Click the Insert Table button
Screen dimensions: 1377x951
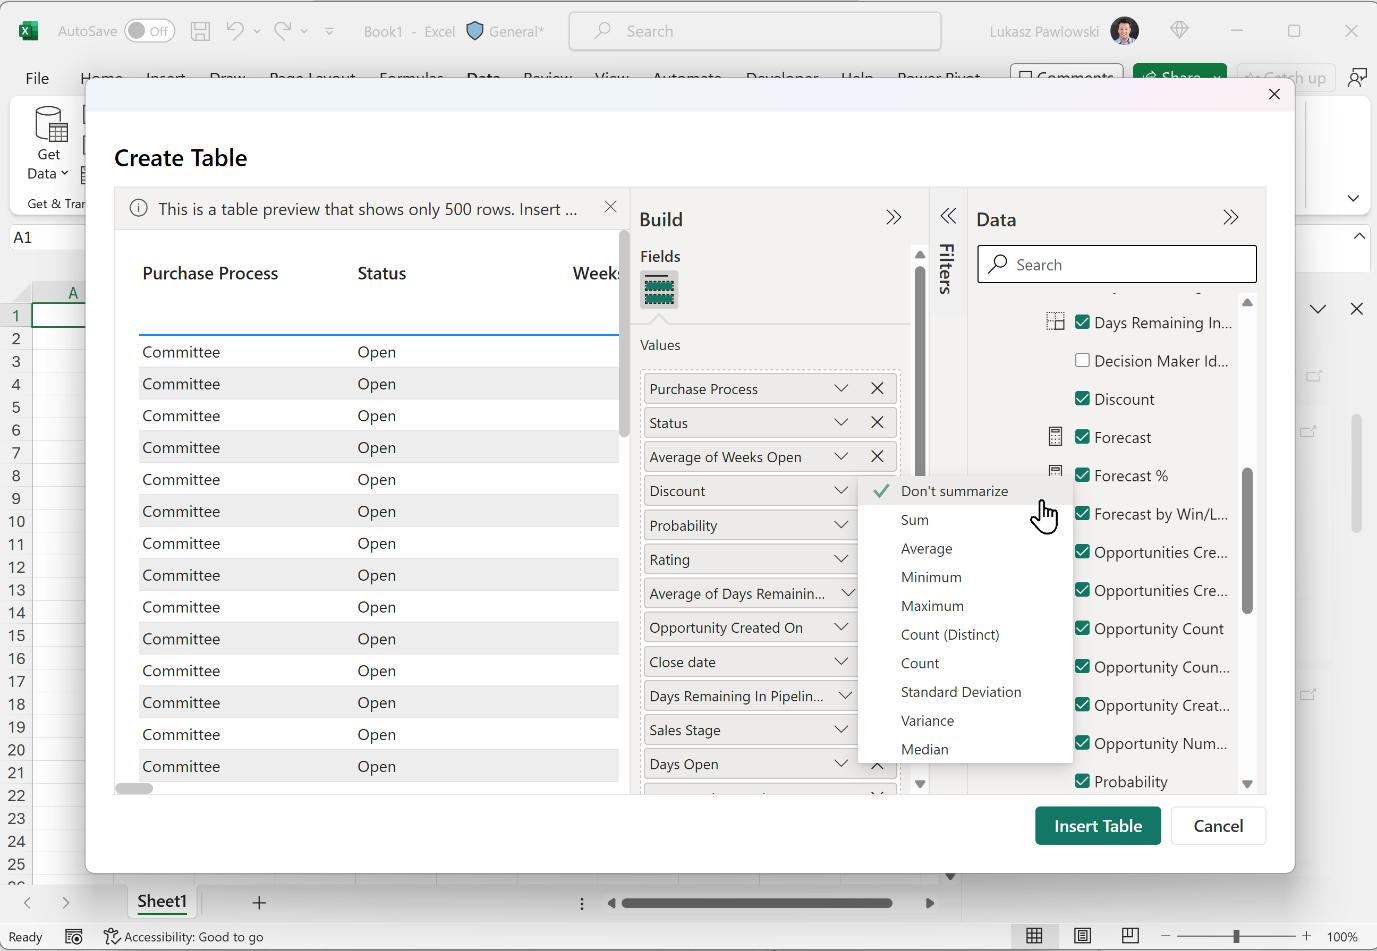tap(1098, 826)
